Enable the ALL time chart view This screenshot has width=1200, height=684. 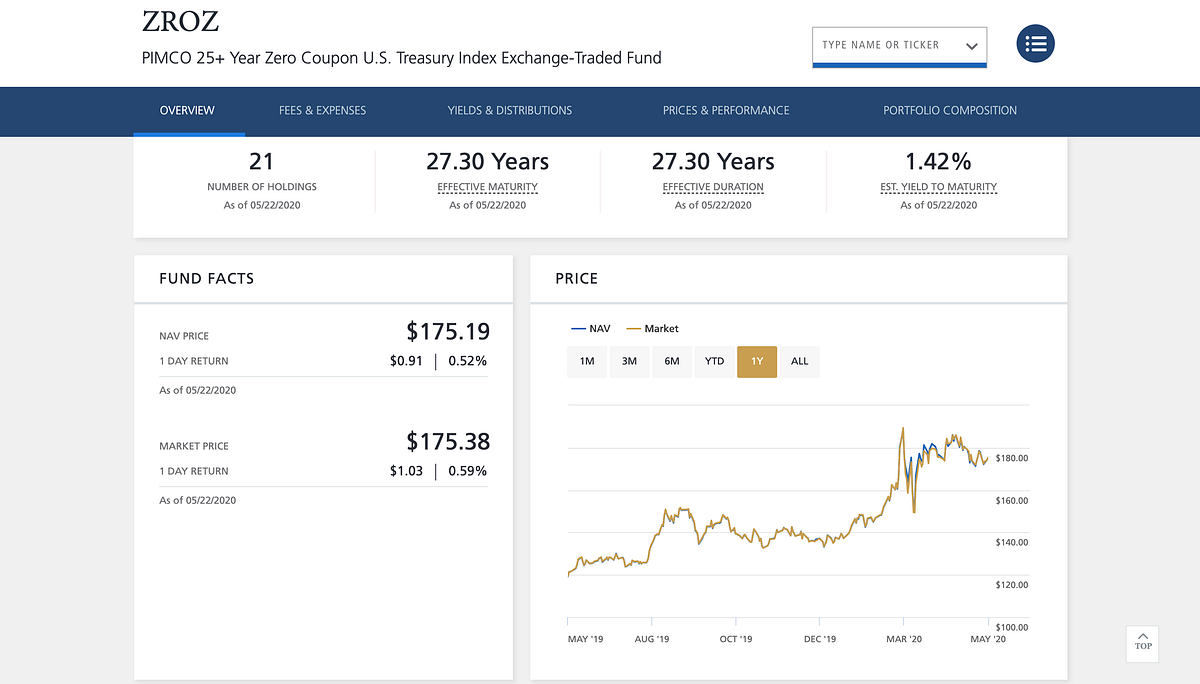[x=799, y=361]
